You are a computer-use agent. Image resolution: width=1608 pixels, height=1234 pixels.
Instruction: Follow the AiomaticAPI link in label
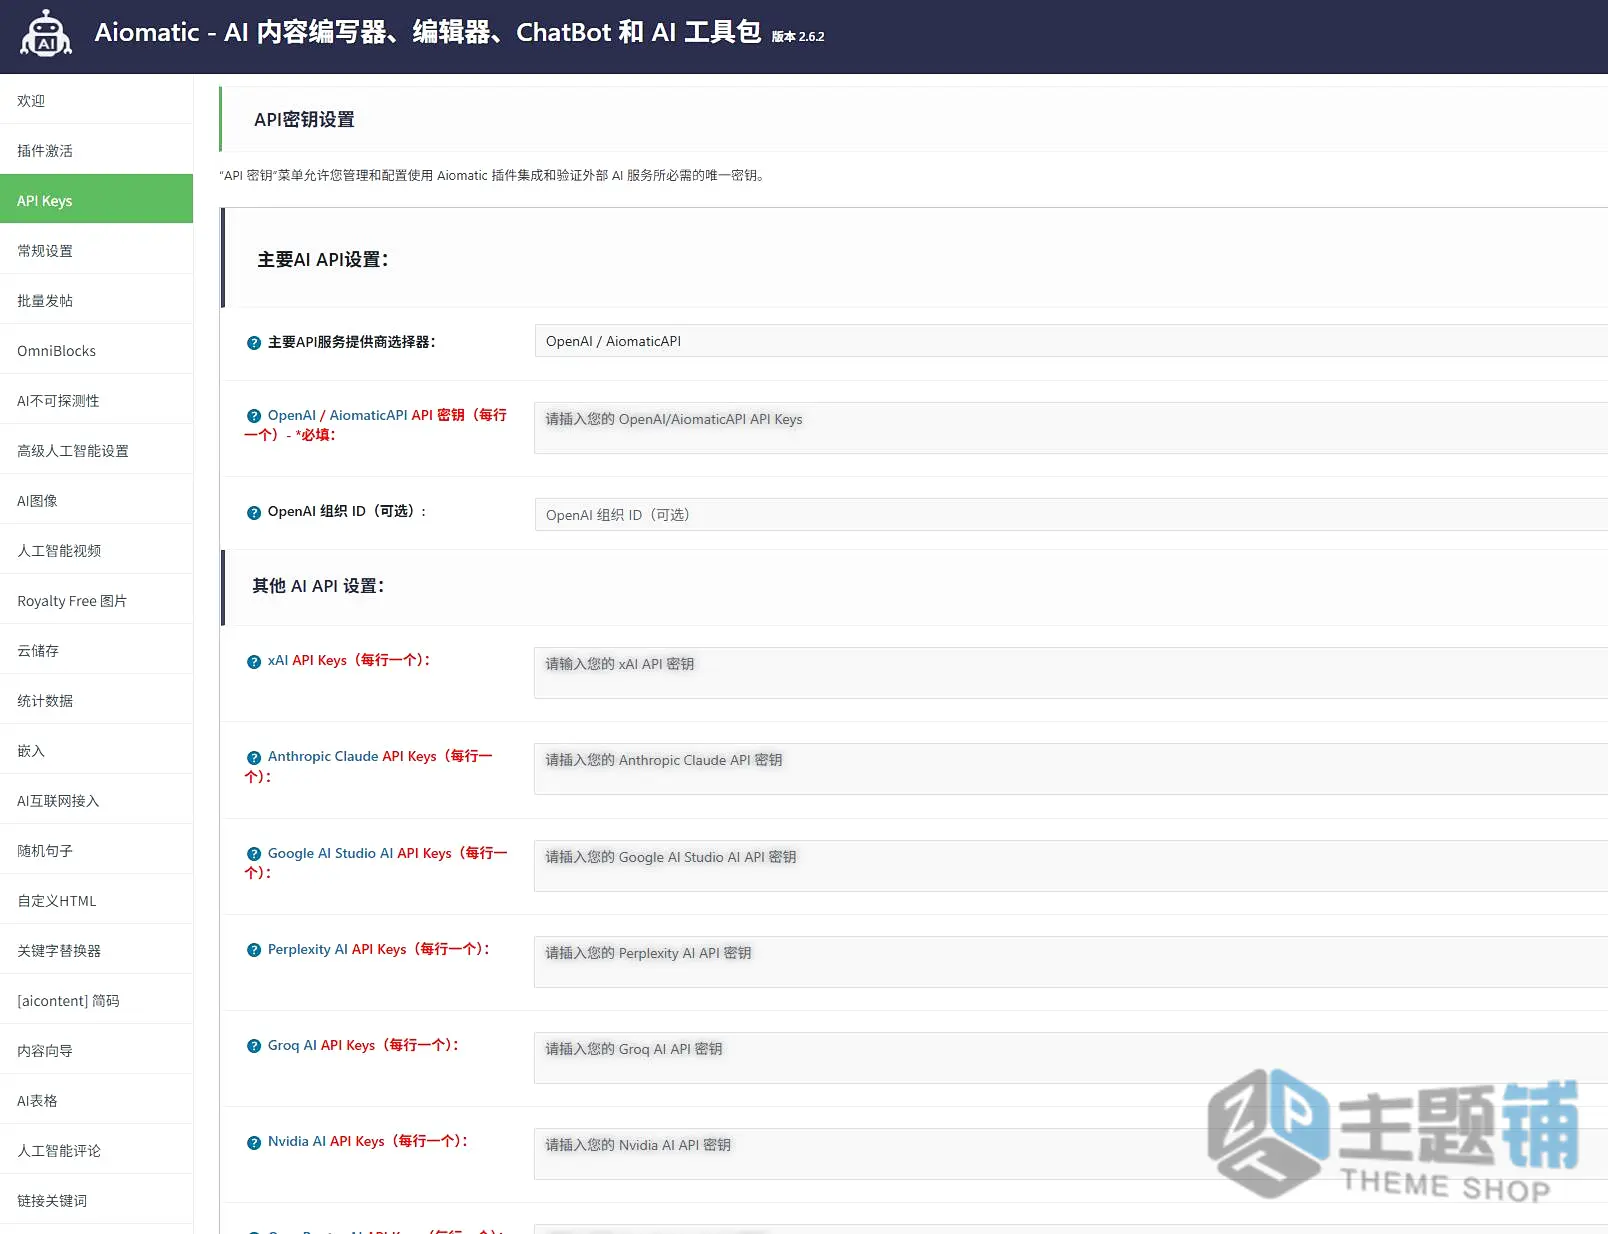tap(368, 415)
